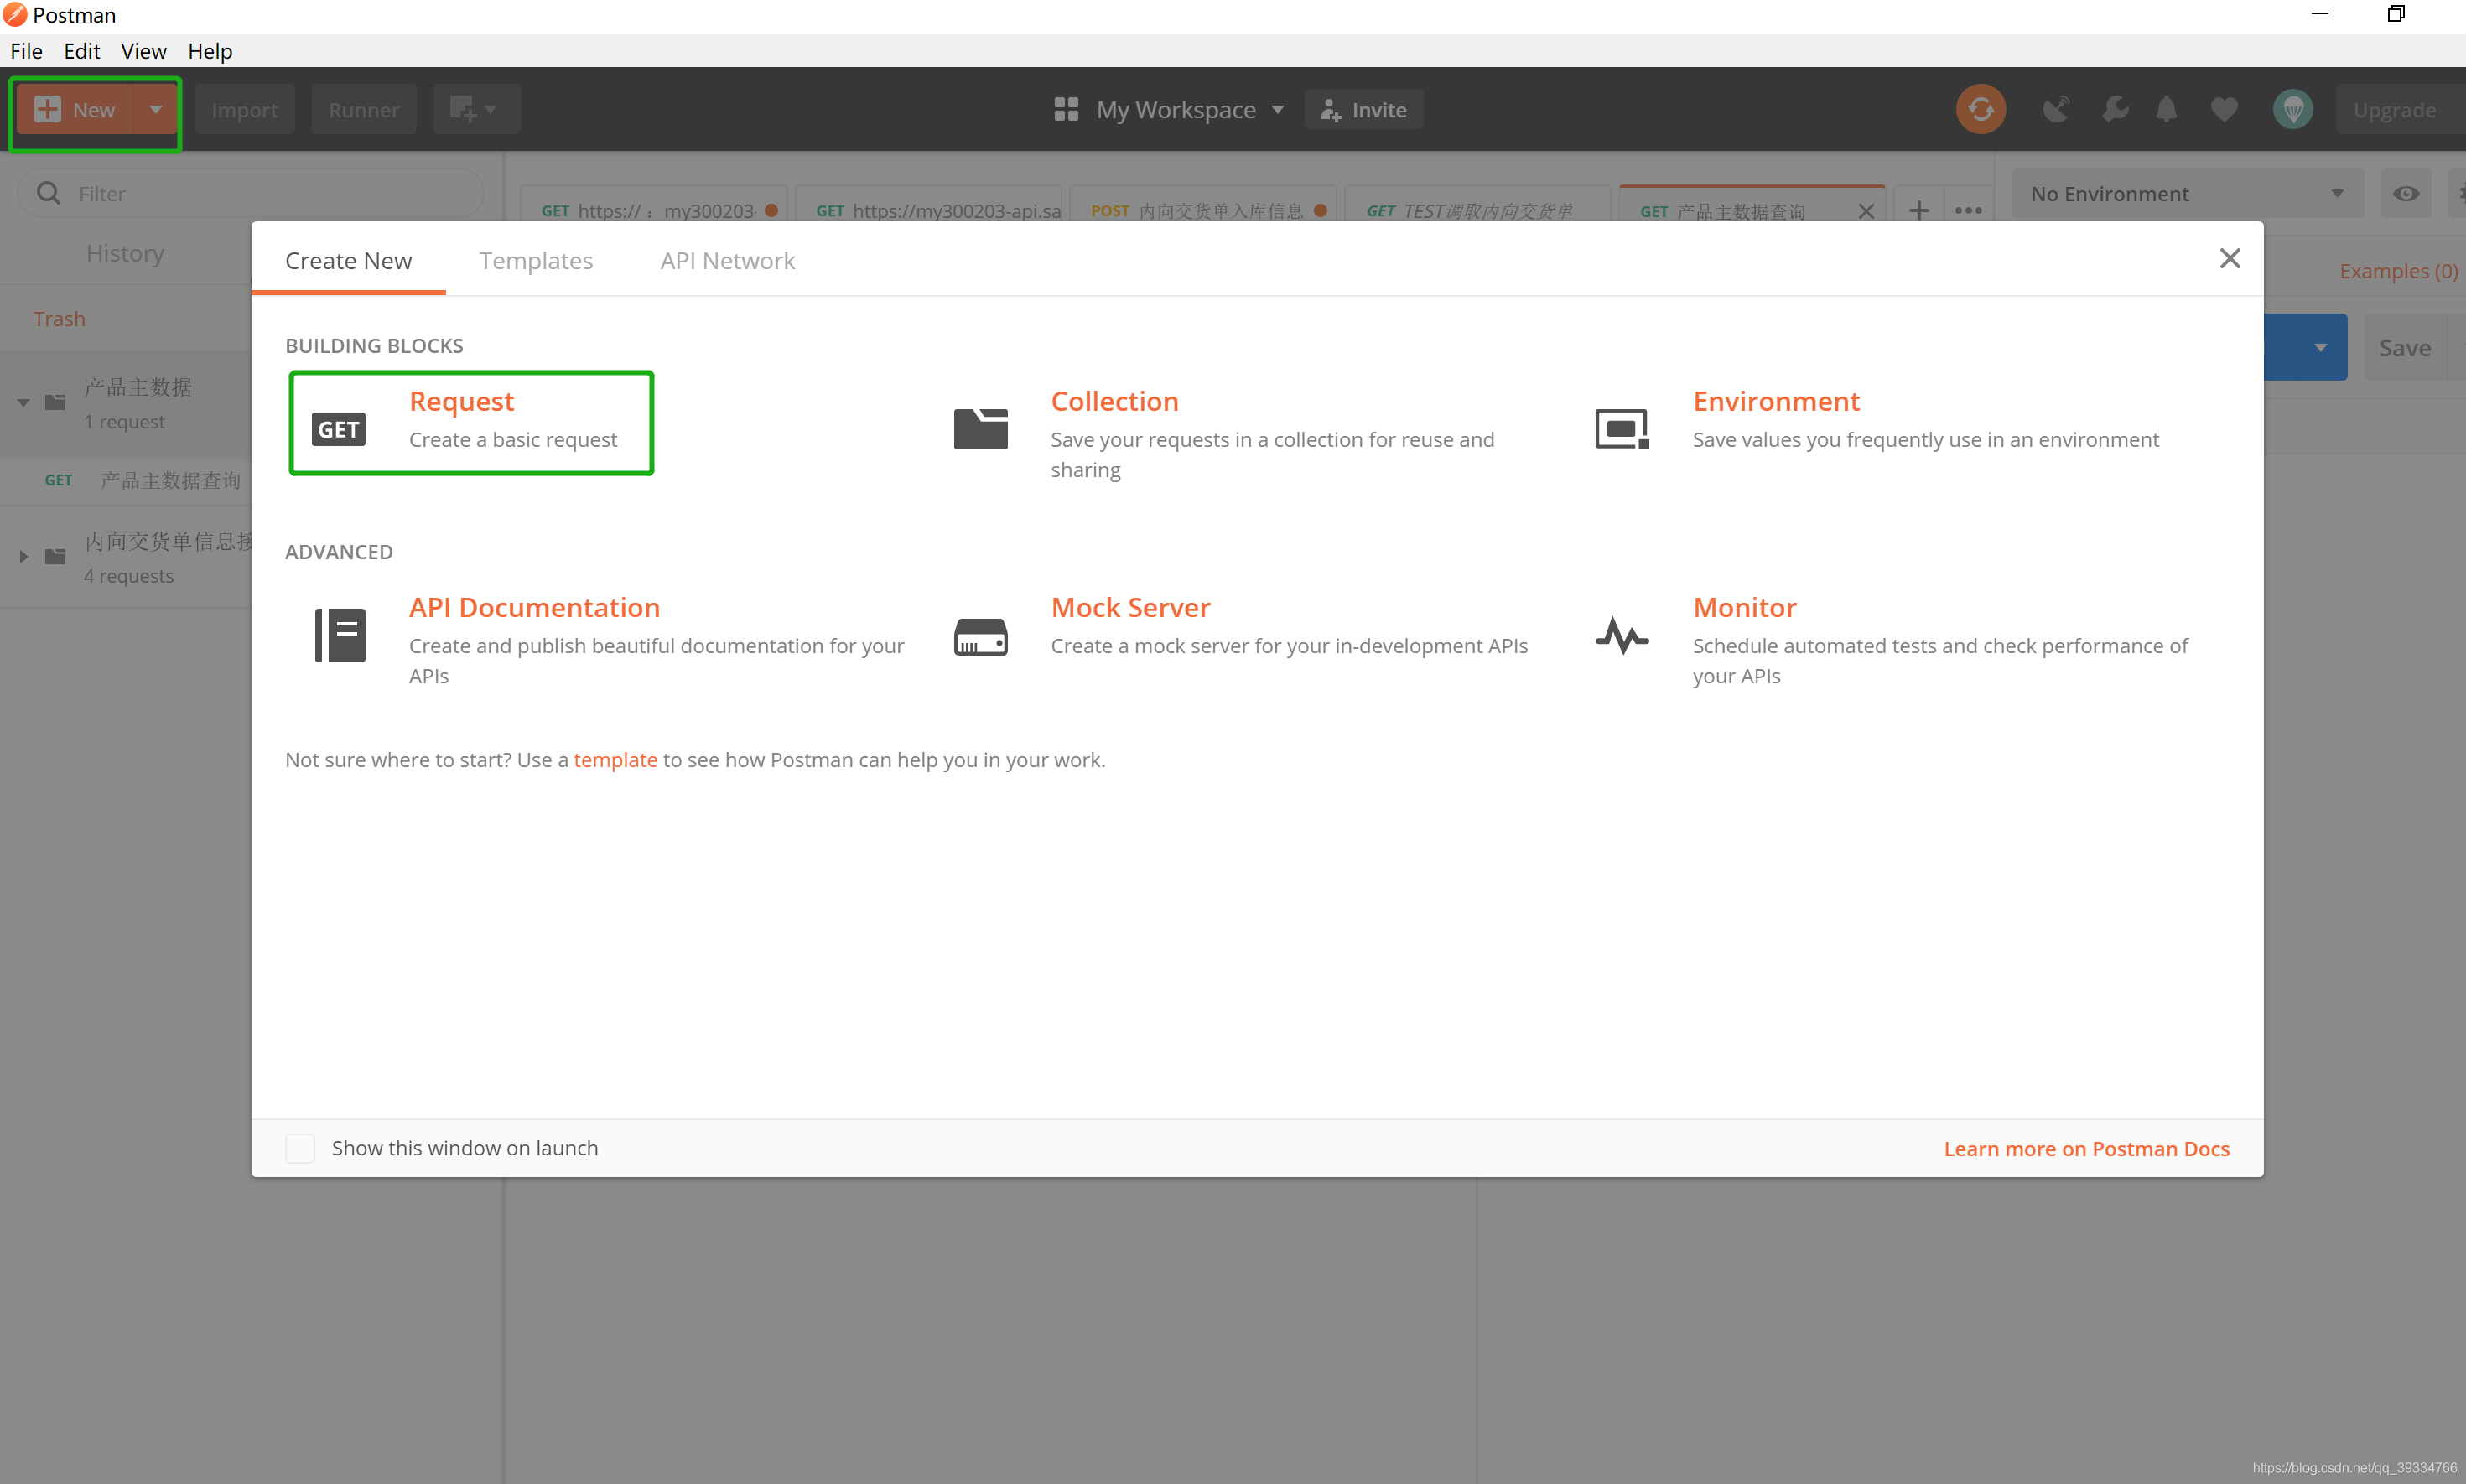Choose the Mock Server option
Screen dimensions: 2466x1484
[1130, 607]
